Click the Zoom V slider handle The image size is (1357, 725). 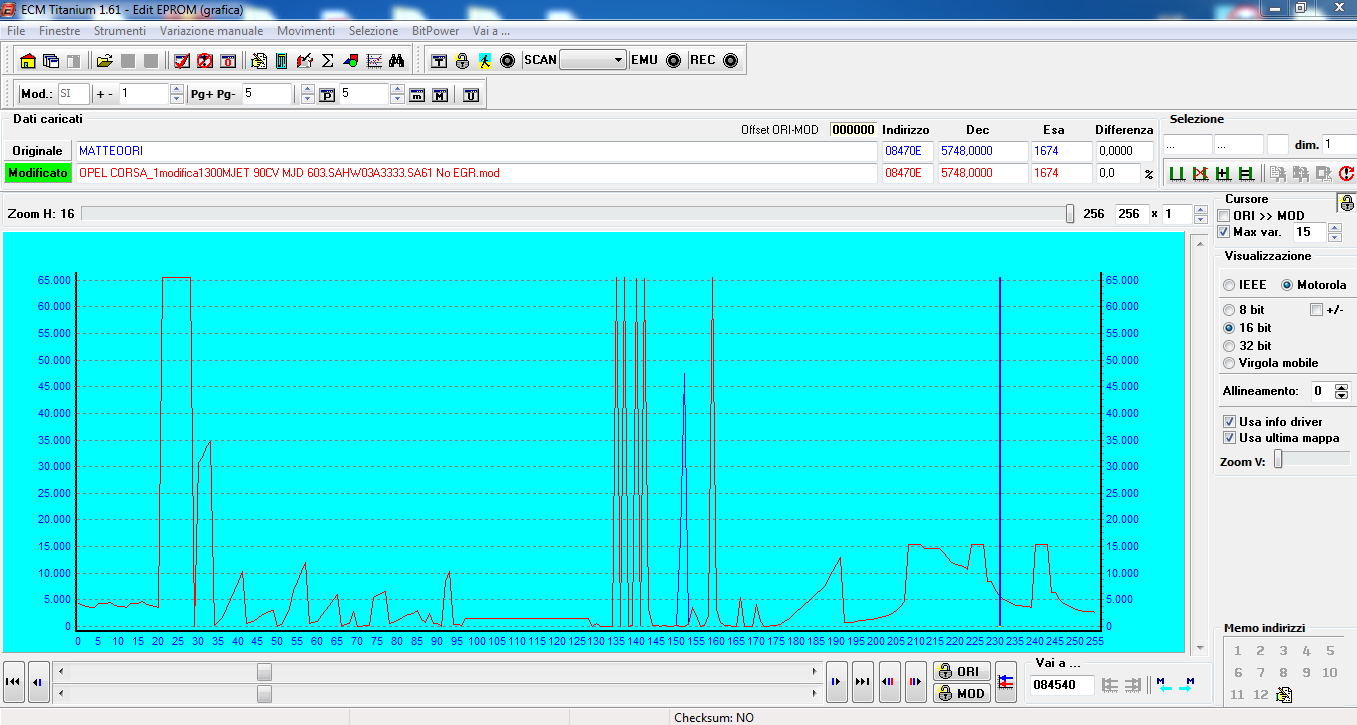tap(1277, 460)
